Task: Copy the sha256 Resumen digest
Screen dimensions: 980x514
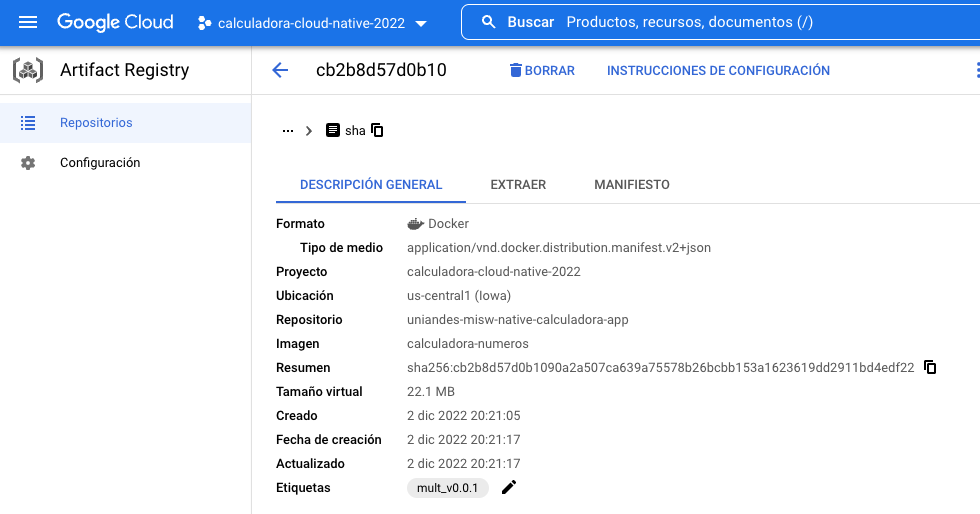Action: tap(930, 367)
